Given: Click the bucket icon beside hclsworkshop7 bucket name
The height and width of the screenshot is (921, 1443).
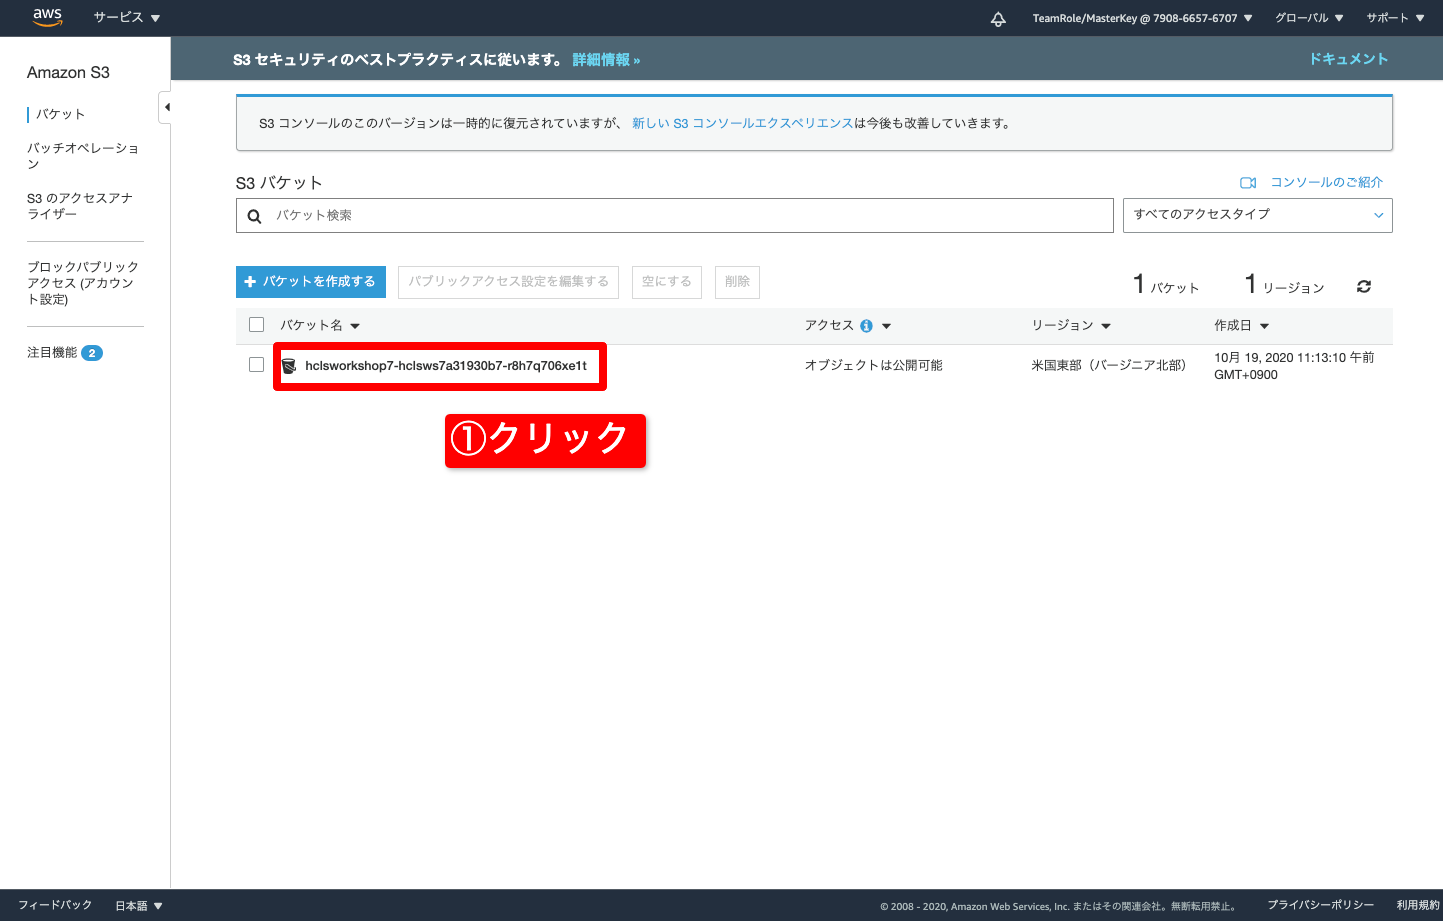Looking at the screenshot, I should 289,366.
